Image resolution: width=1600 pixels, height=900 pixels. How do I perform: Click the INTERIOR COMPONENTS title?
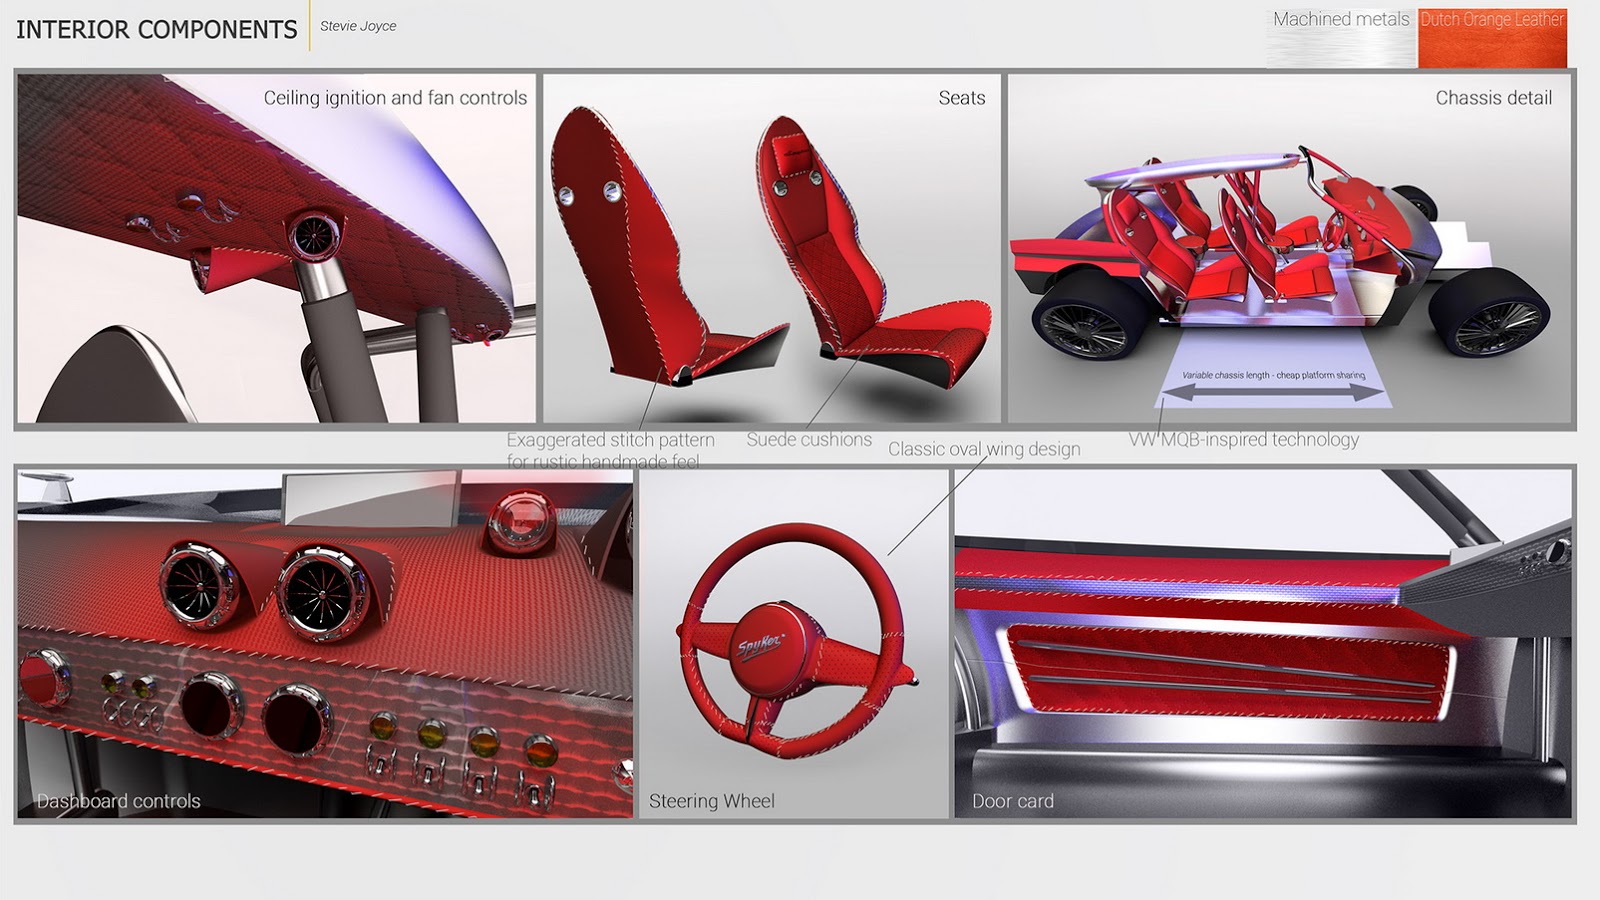pos(157,30)
